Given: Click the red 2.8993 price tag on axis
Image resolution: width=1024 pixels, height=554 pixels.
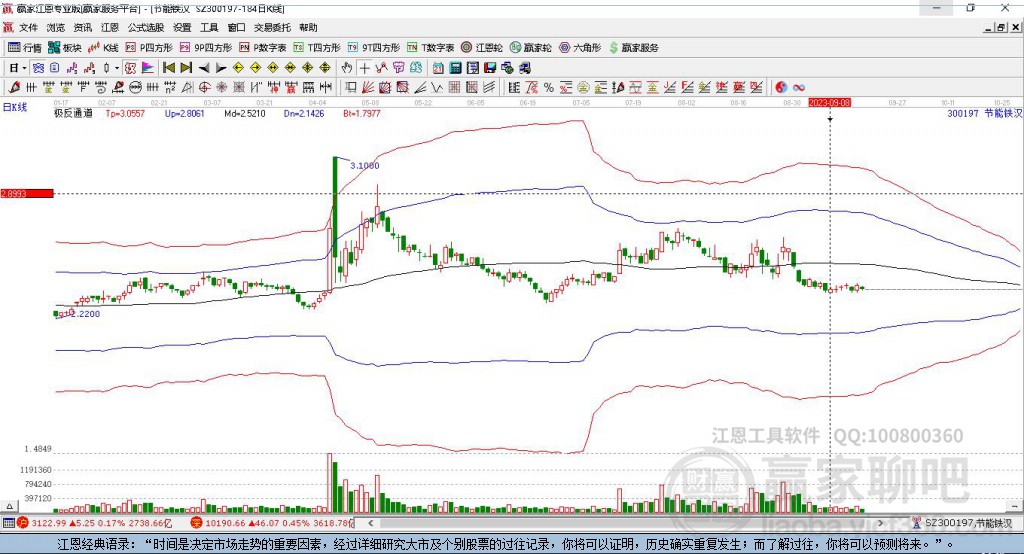Looking at the screenshot, I should [27, 193].
